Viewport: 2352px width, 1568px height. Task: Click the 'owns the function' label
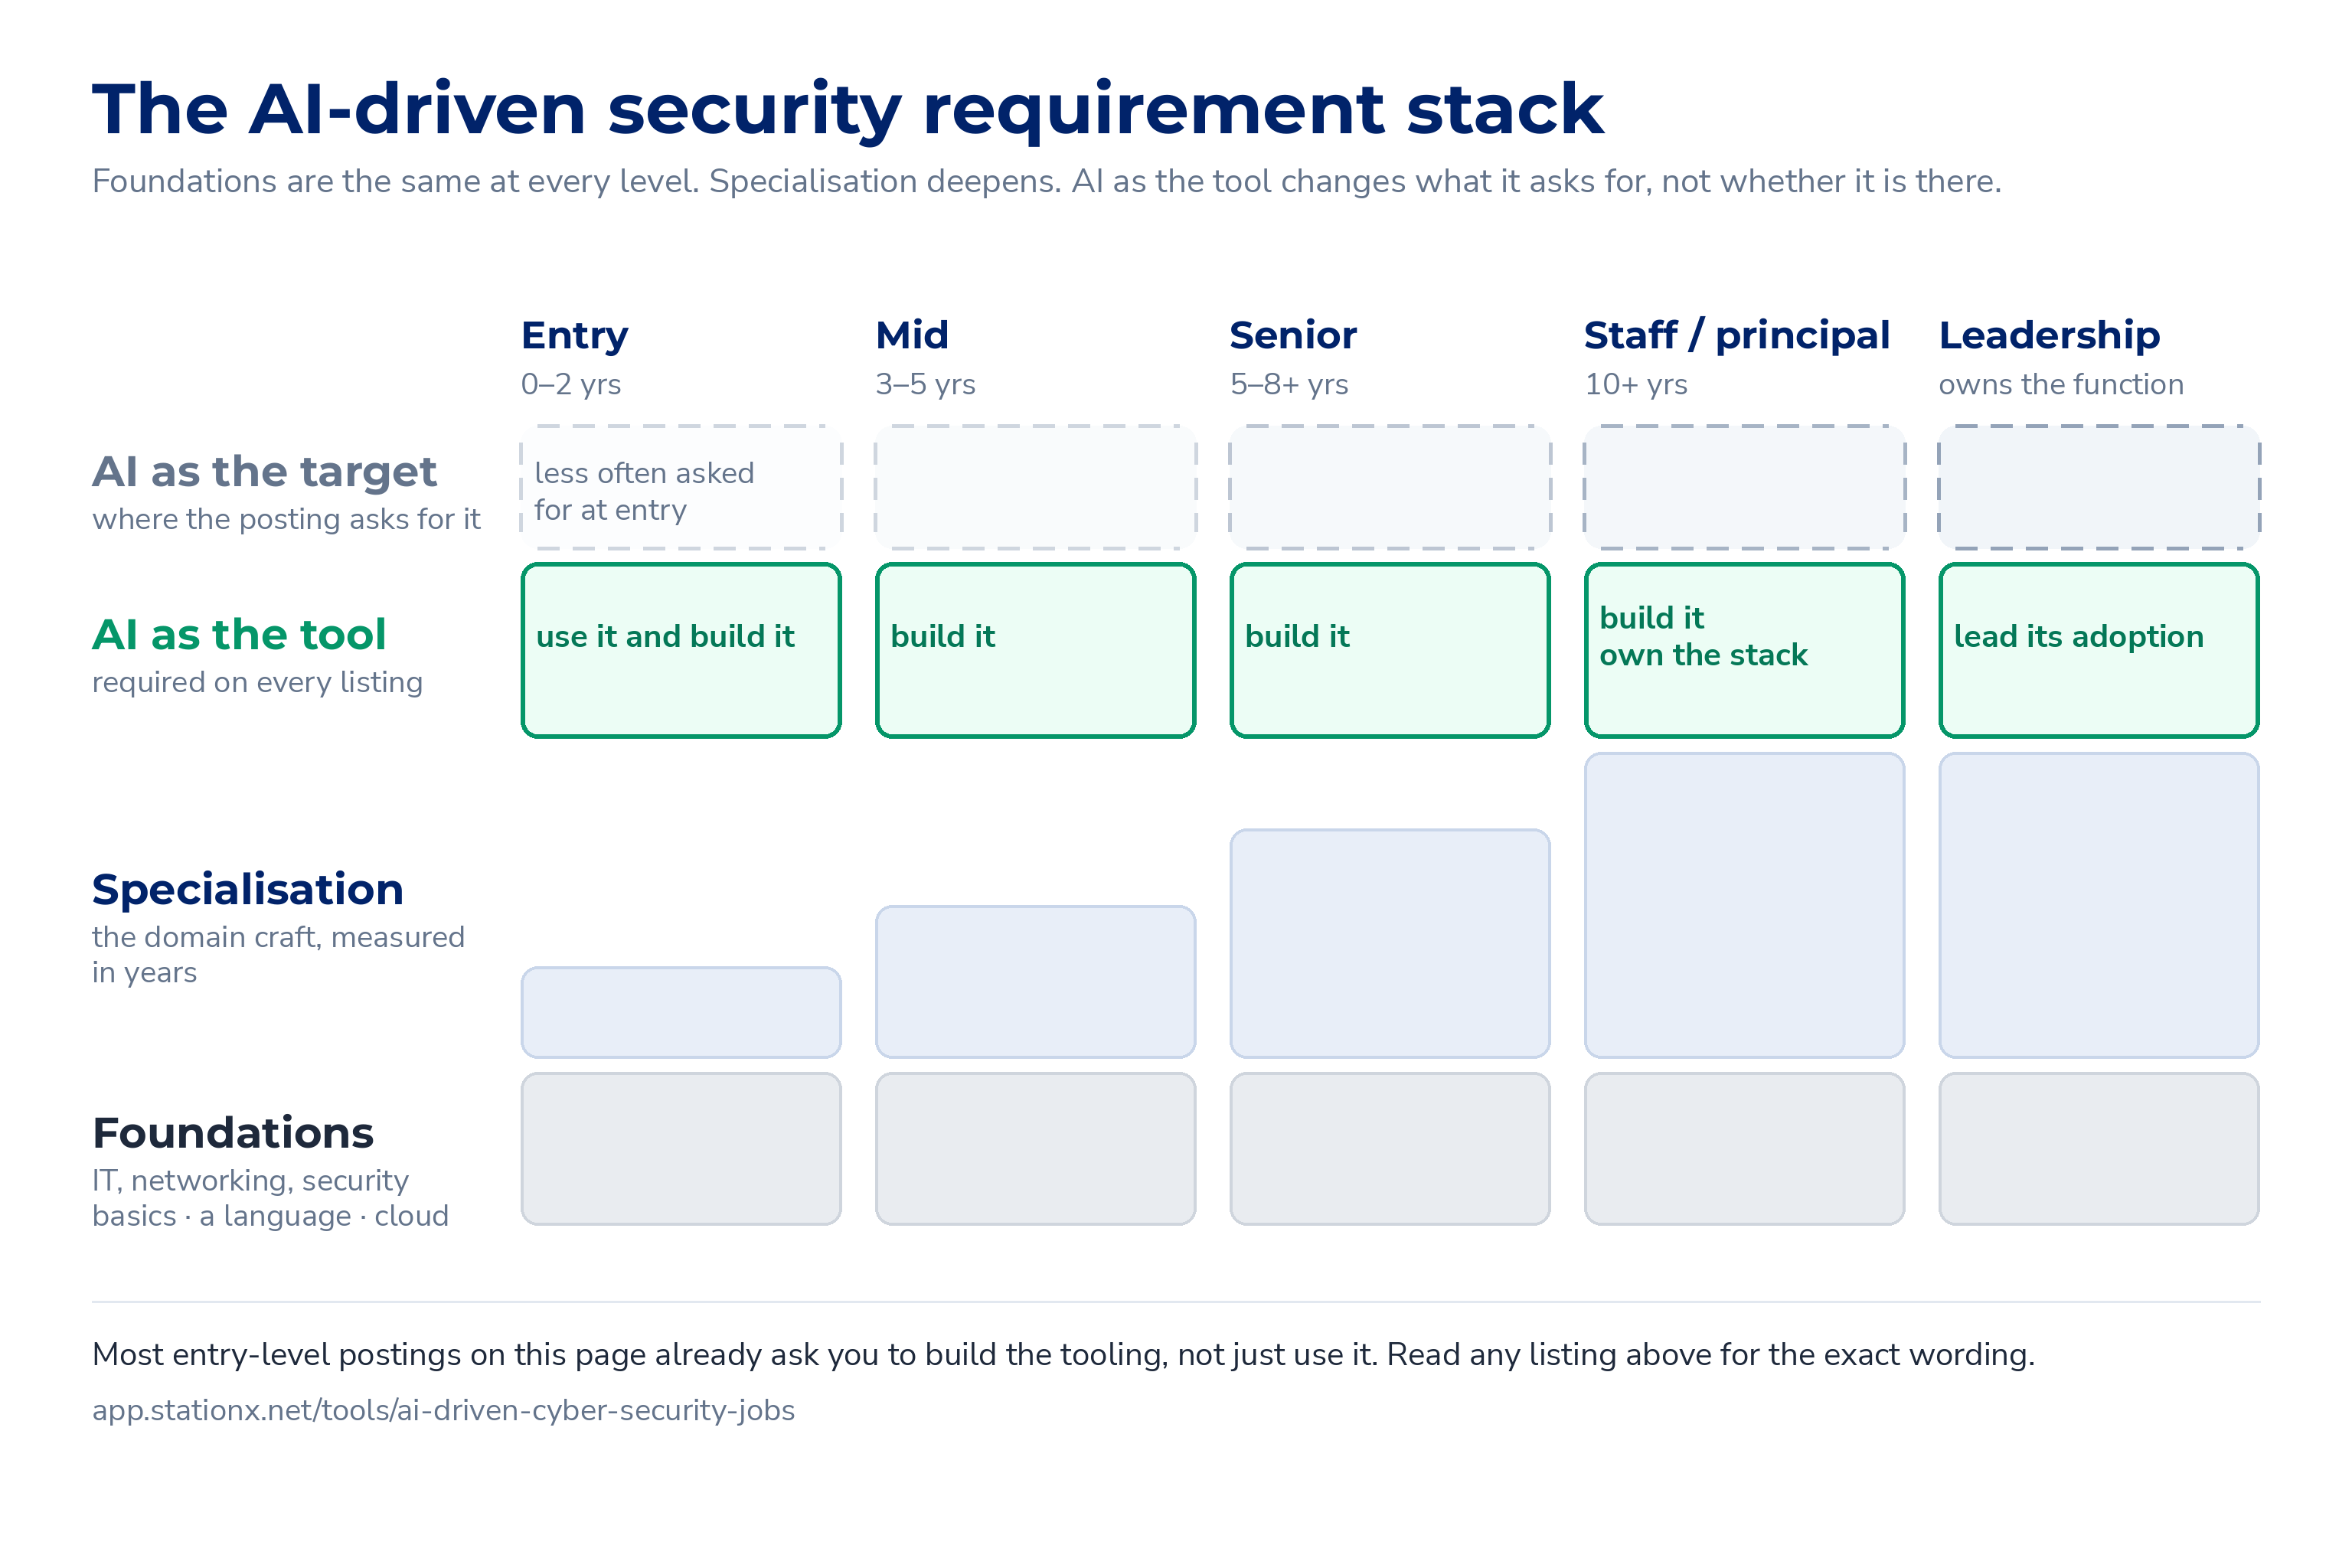point(2060,384)
